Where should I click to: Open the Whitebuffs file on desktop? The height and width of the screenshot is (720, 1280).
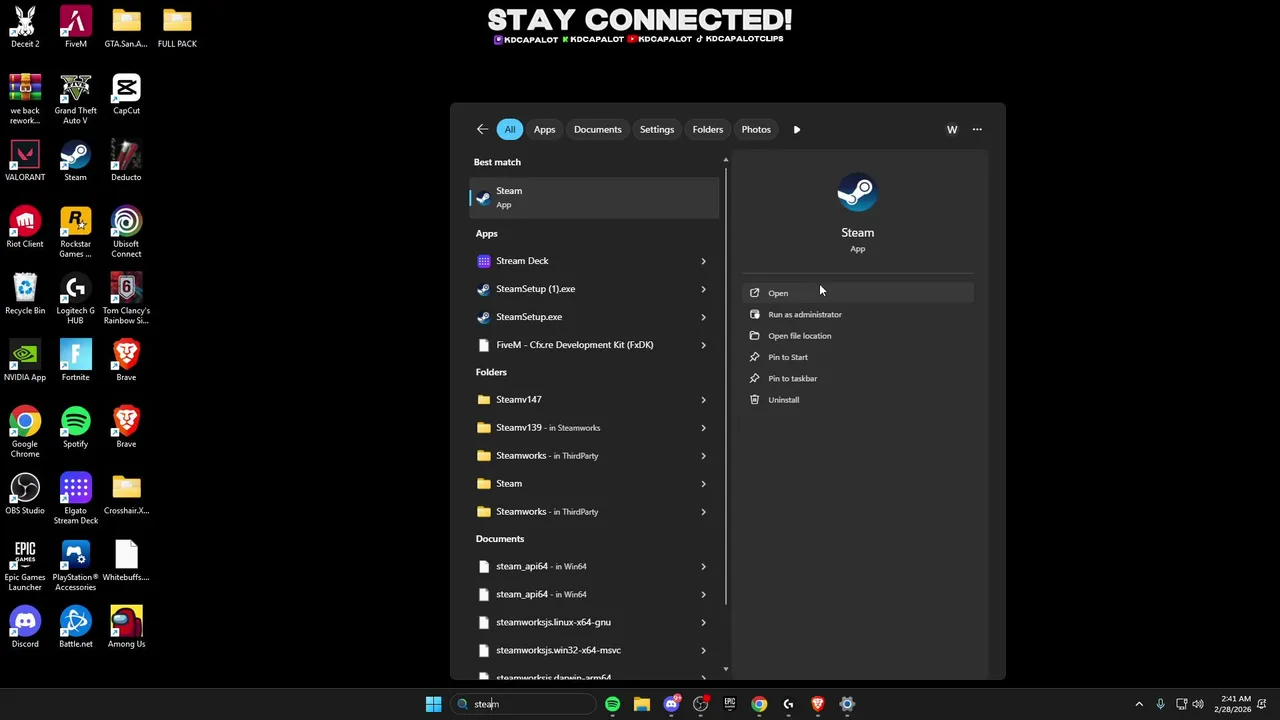click(x=126, y=562)
